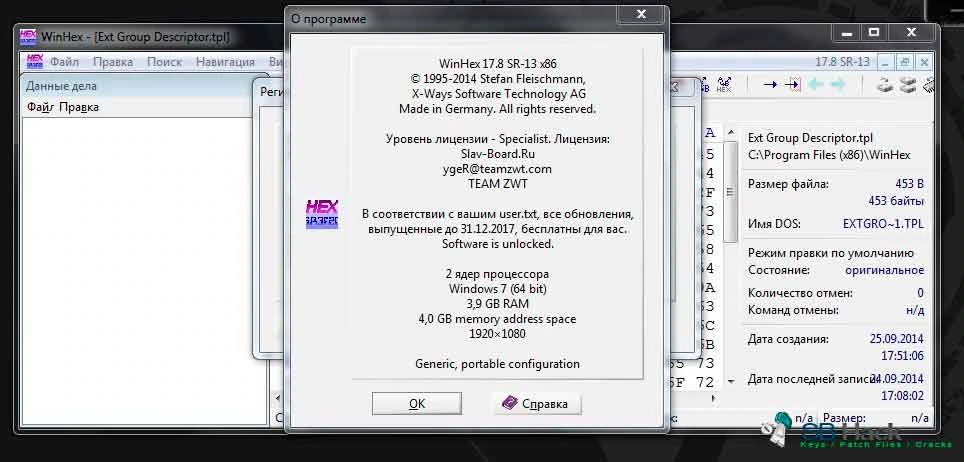
Task: Minimize the Ext Group Descriptor child window
Action: [x=883, y=62]
